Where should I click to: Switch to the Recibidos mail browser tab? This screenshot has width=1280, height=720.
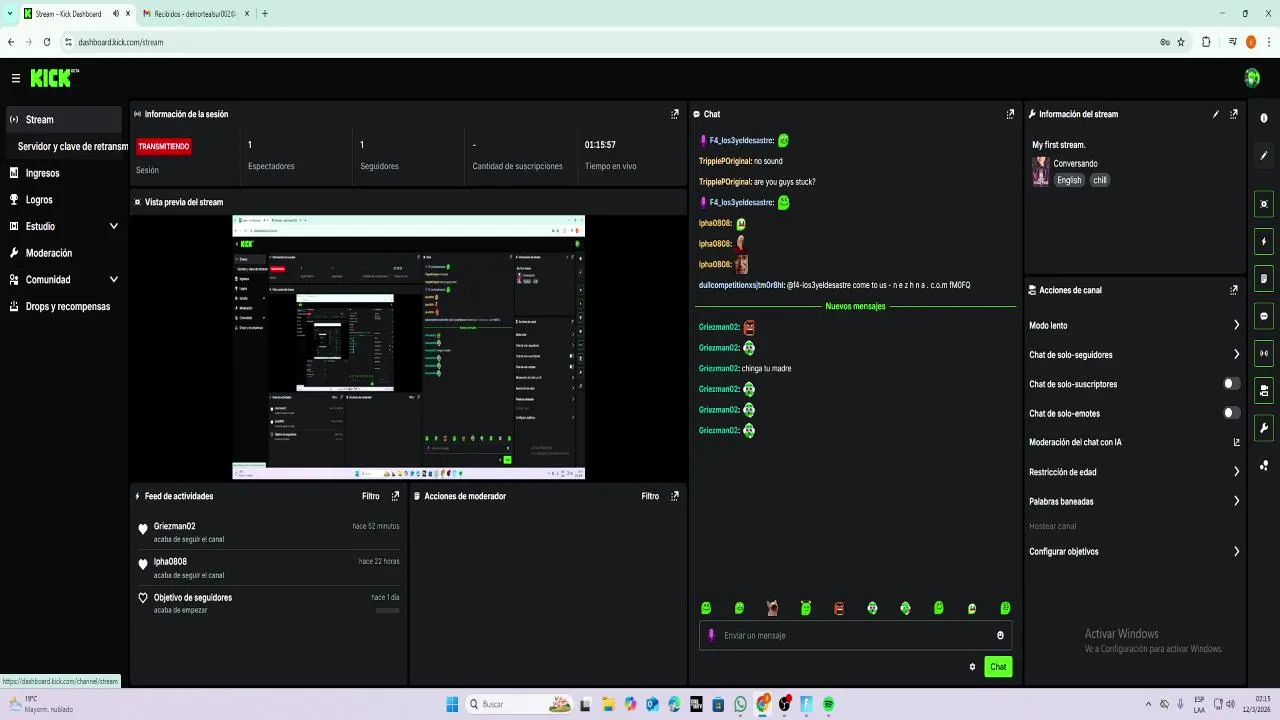tap(195, 14)
